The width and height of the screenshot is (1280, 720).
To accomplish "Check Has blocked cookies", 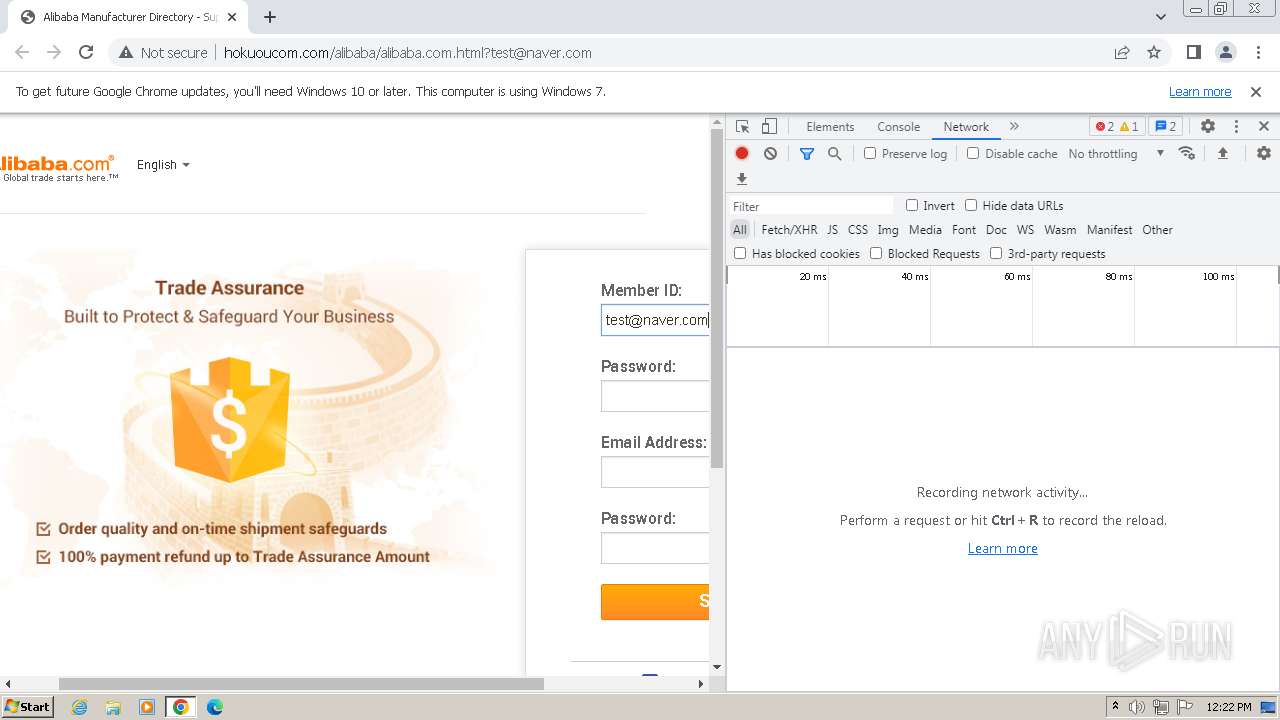I will pyautogui.click(x=740, y=253).
